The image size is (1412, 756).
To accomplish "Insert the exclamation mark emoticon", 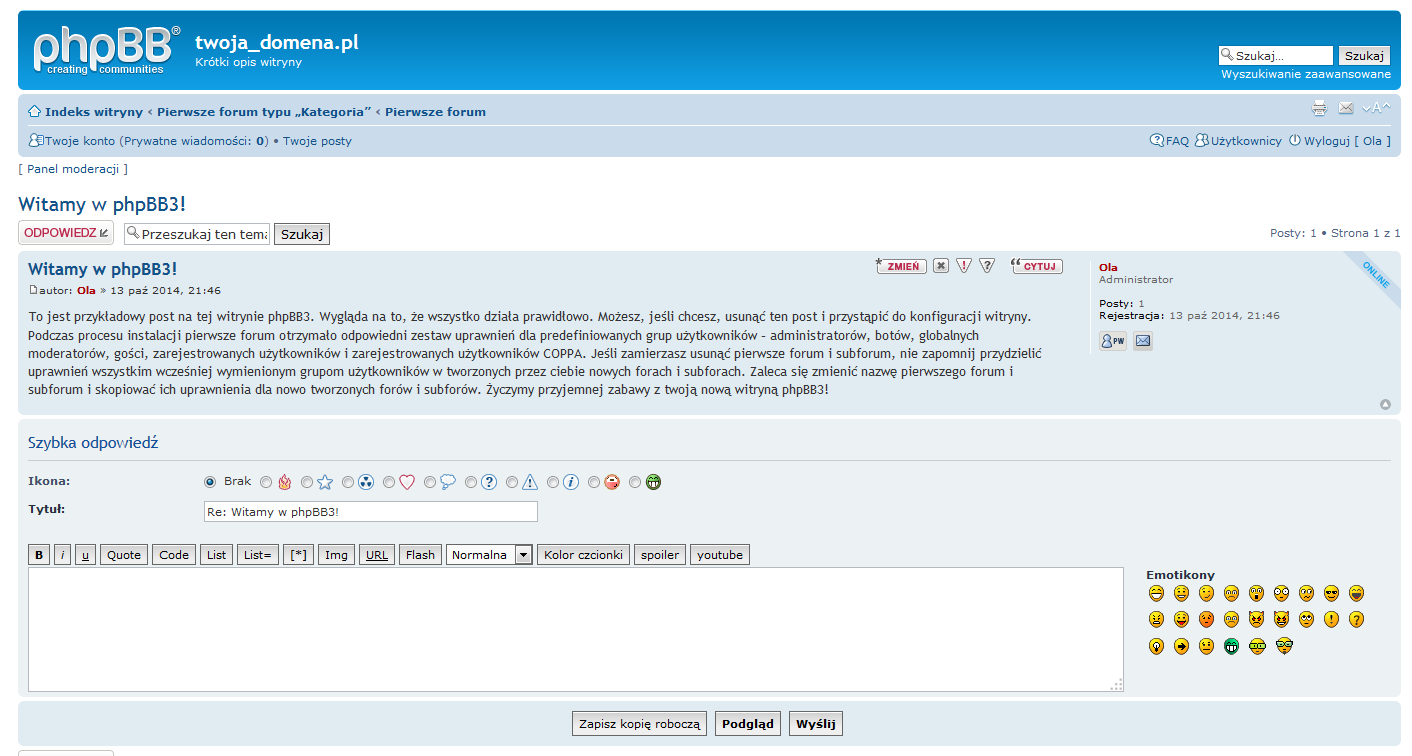I will pos(1332,619).
